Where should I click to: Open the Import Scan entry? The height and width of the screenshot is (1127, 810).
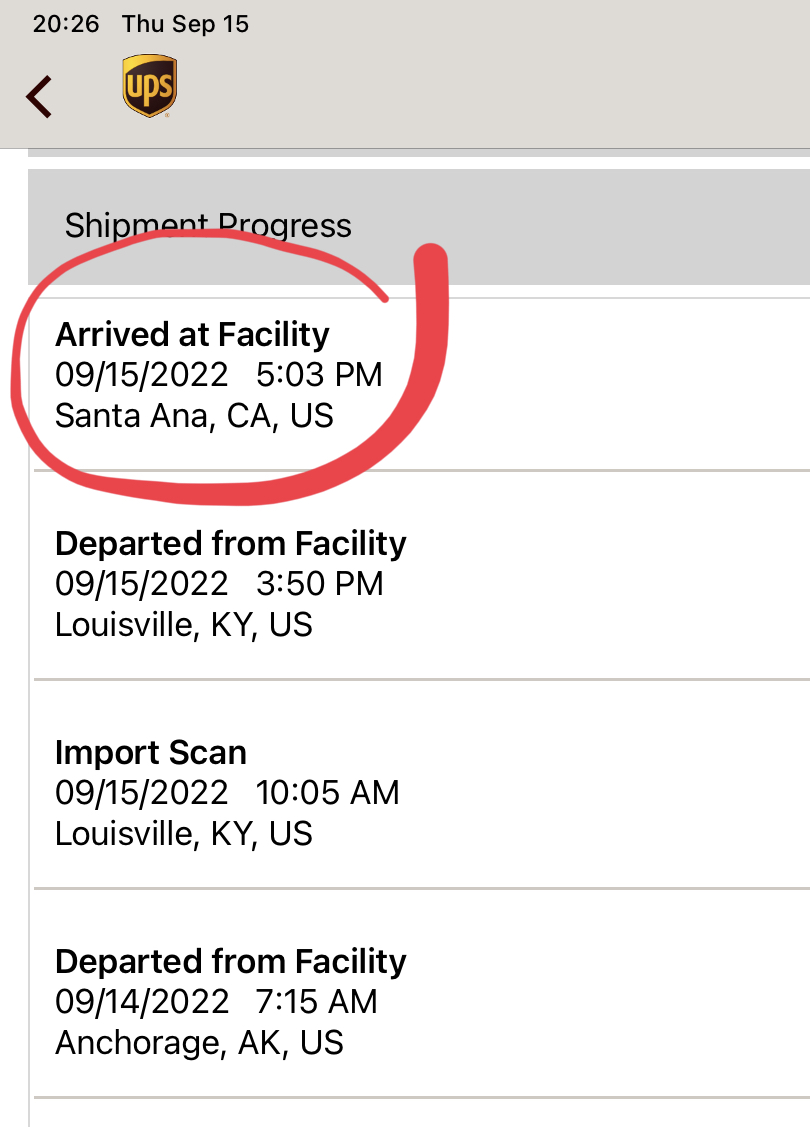tap(150, 752)
